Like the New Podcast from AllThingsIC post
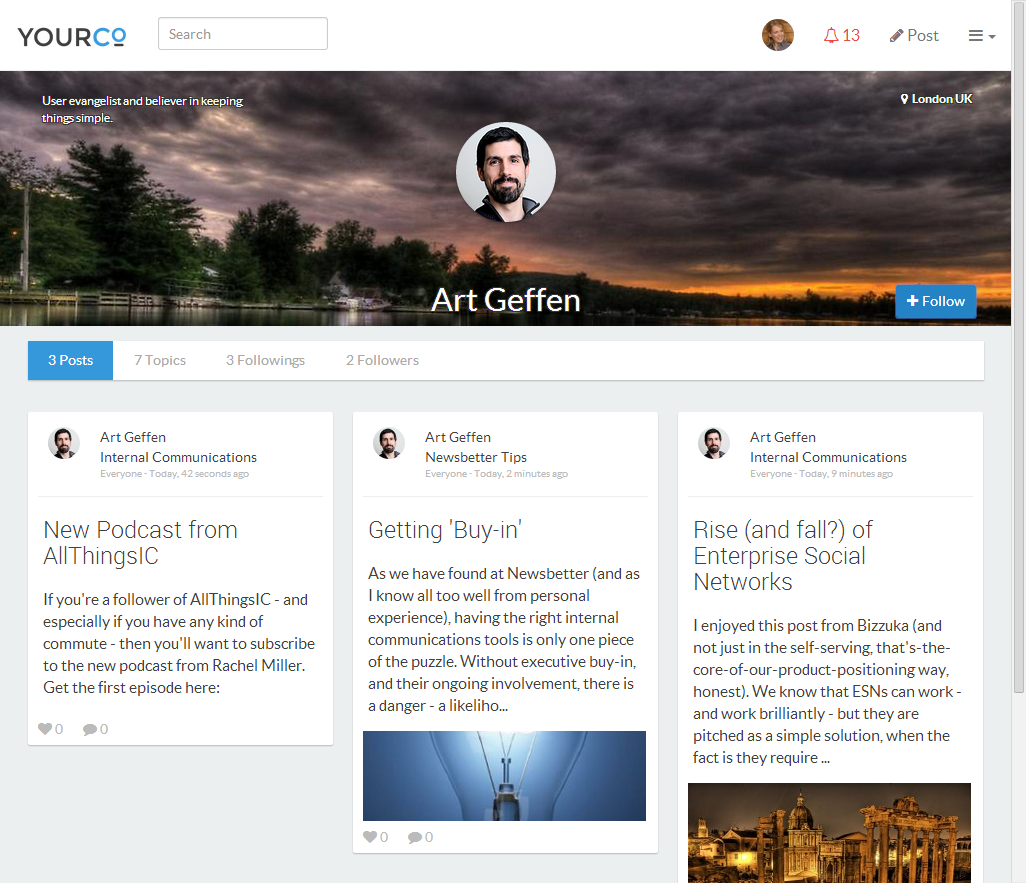Viewport: 1026px width, 883px height. click(46, 729)
